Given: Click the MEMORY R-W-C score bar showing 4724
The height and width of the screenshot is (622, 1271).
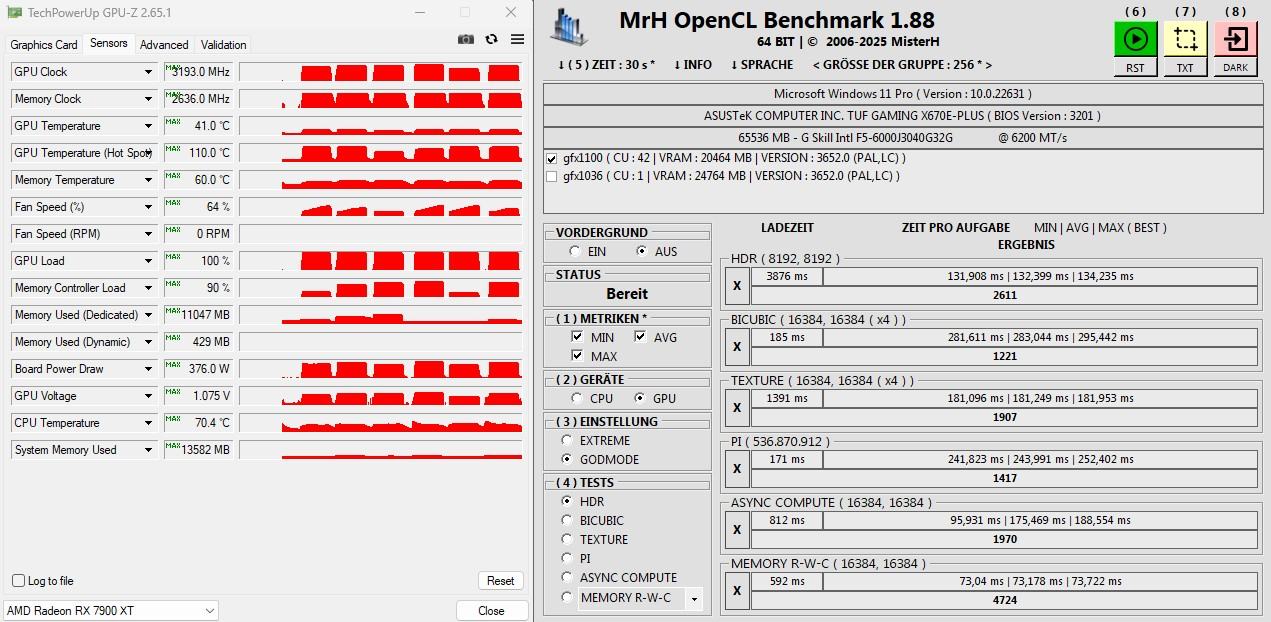Looking at the screenshot, I should tap(1004, 600).
